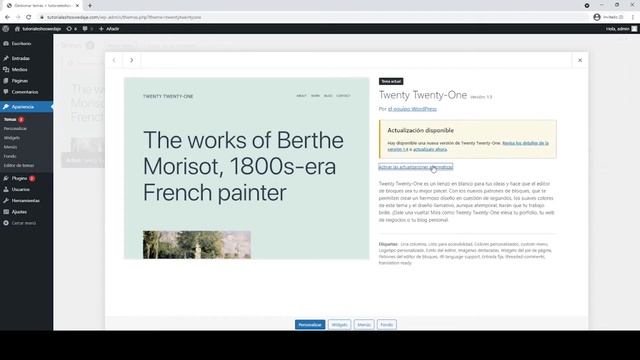Viewport: 640px width, 360px height.
Task: Open the site home icon in admin bar
Action: pyautogui.click(x=17, y=29)
